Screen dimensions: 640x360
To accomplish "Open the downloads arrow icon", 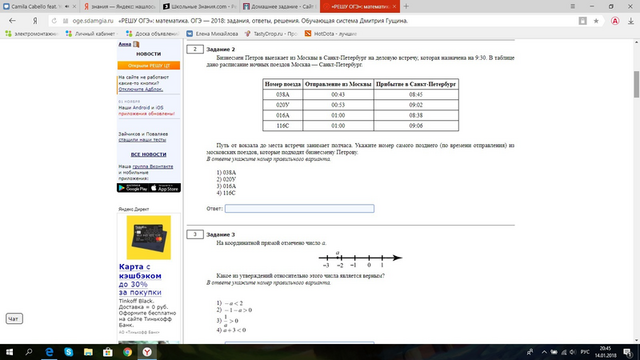I will [x=631, y=21].
